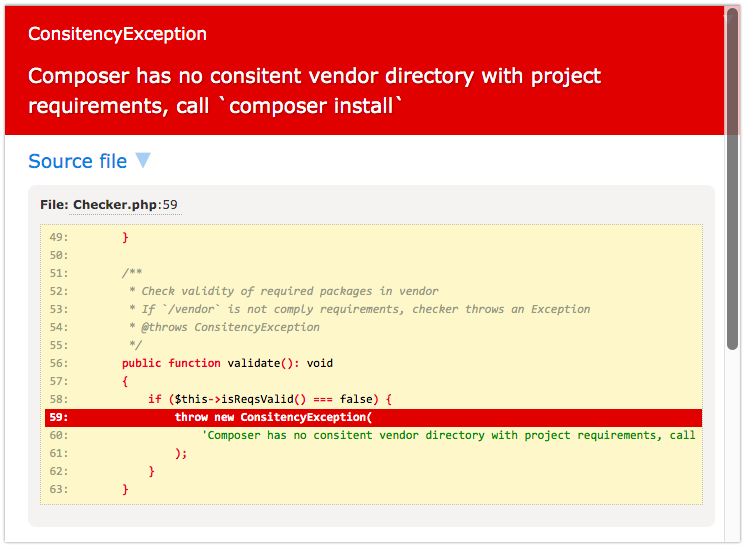
Task: Click line 60 string 'Composer has no consitent'
Action: [449, 435]
